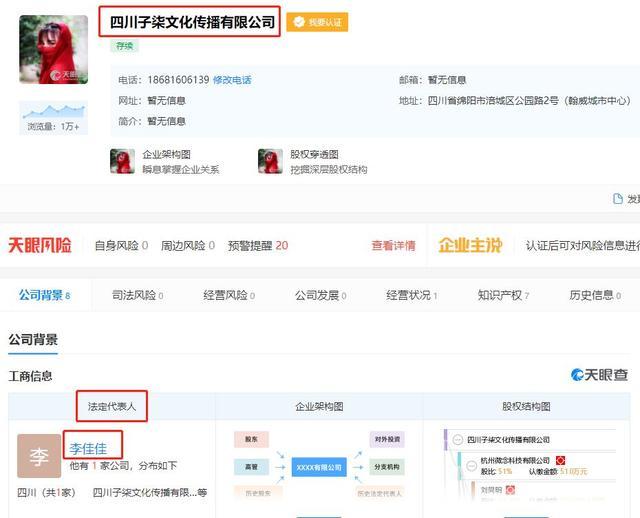Switch to the 经营风险 tab
Image resolution: width=640 pixels, height=518 pixels.
[x=229, y=295]
